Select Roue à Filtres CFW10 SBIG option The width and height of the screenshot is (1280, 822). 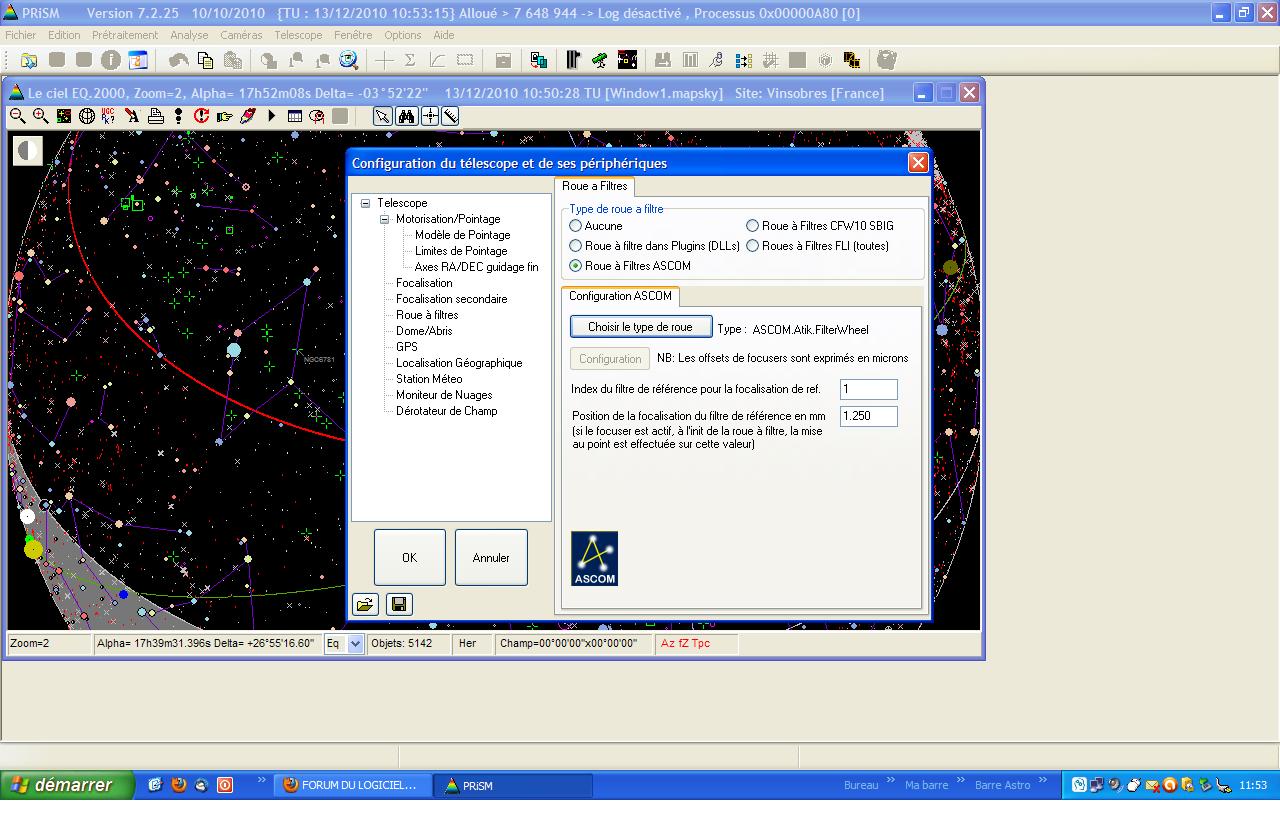pyautogui.click(x=753, y=226)
